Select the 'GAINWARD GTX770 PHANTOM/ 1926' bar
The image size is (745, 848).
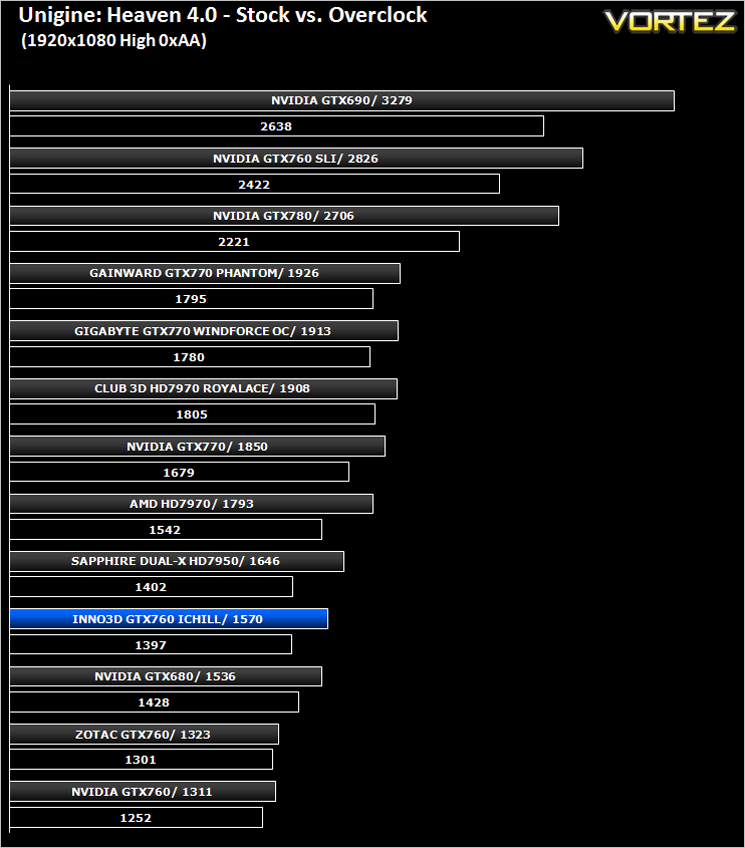pos(205,273)
